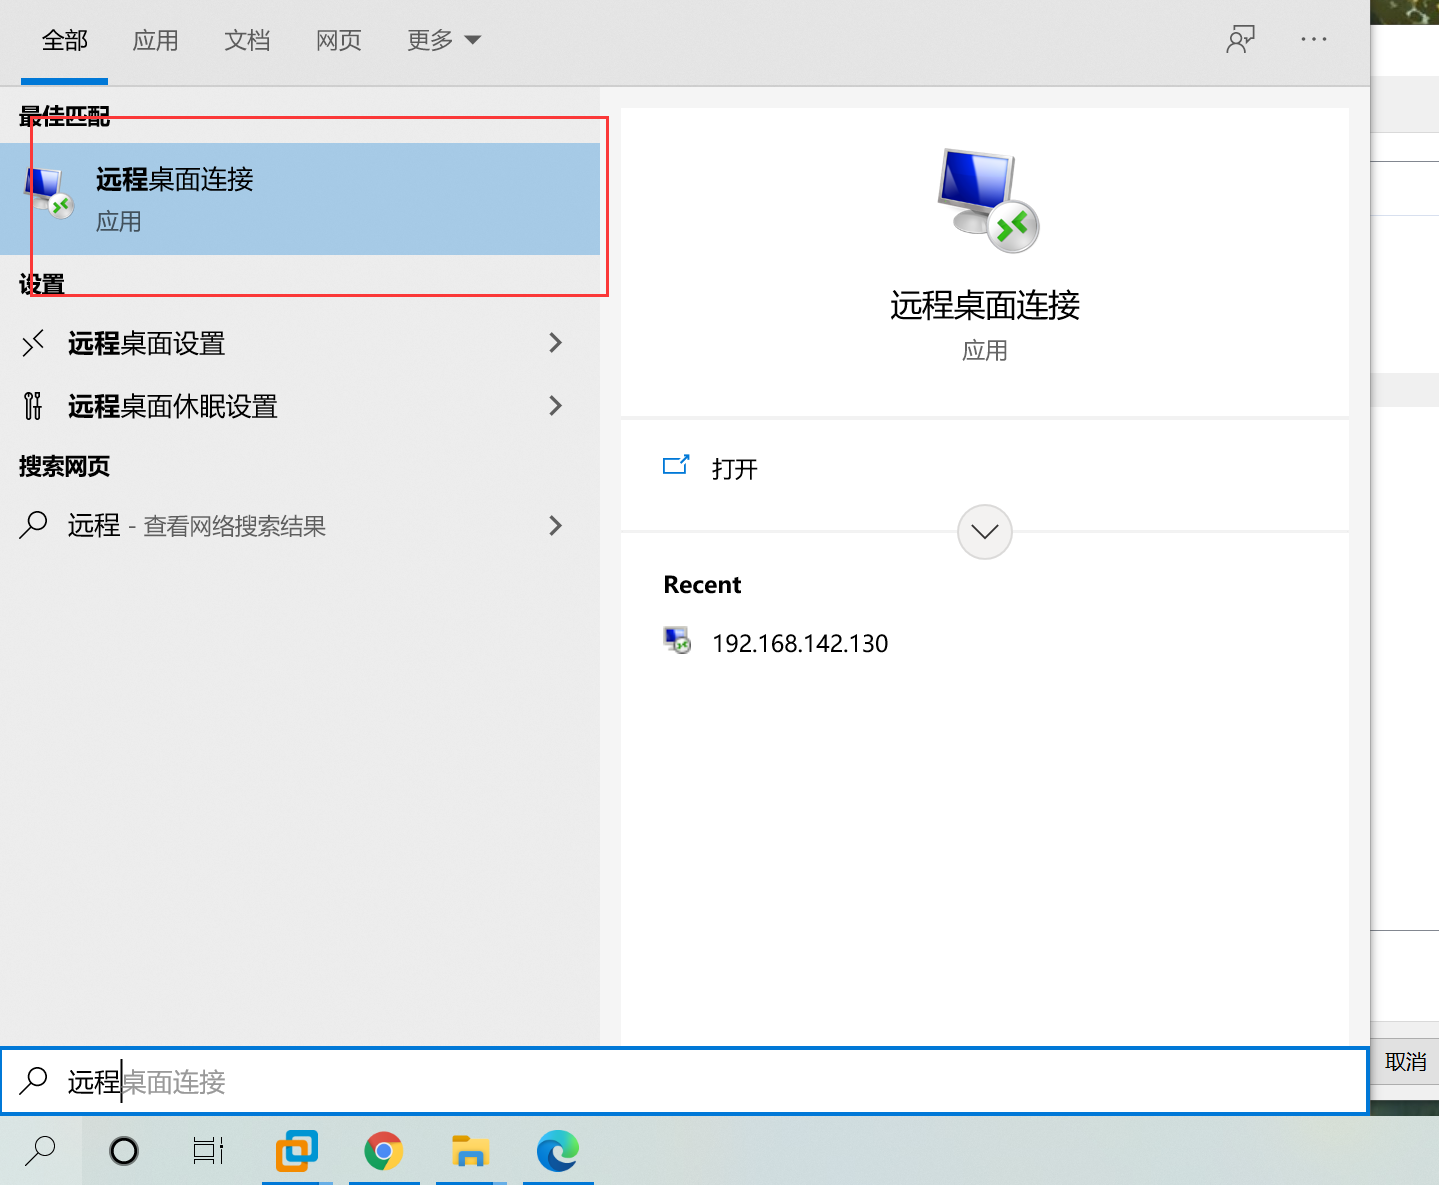Switch to the 文档 tab
1439x1185 pixels.
click(248, 40)
